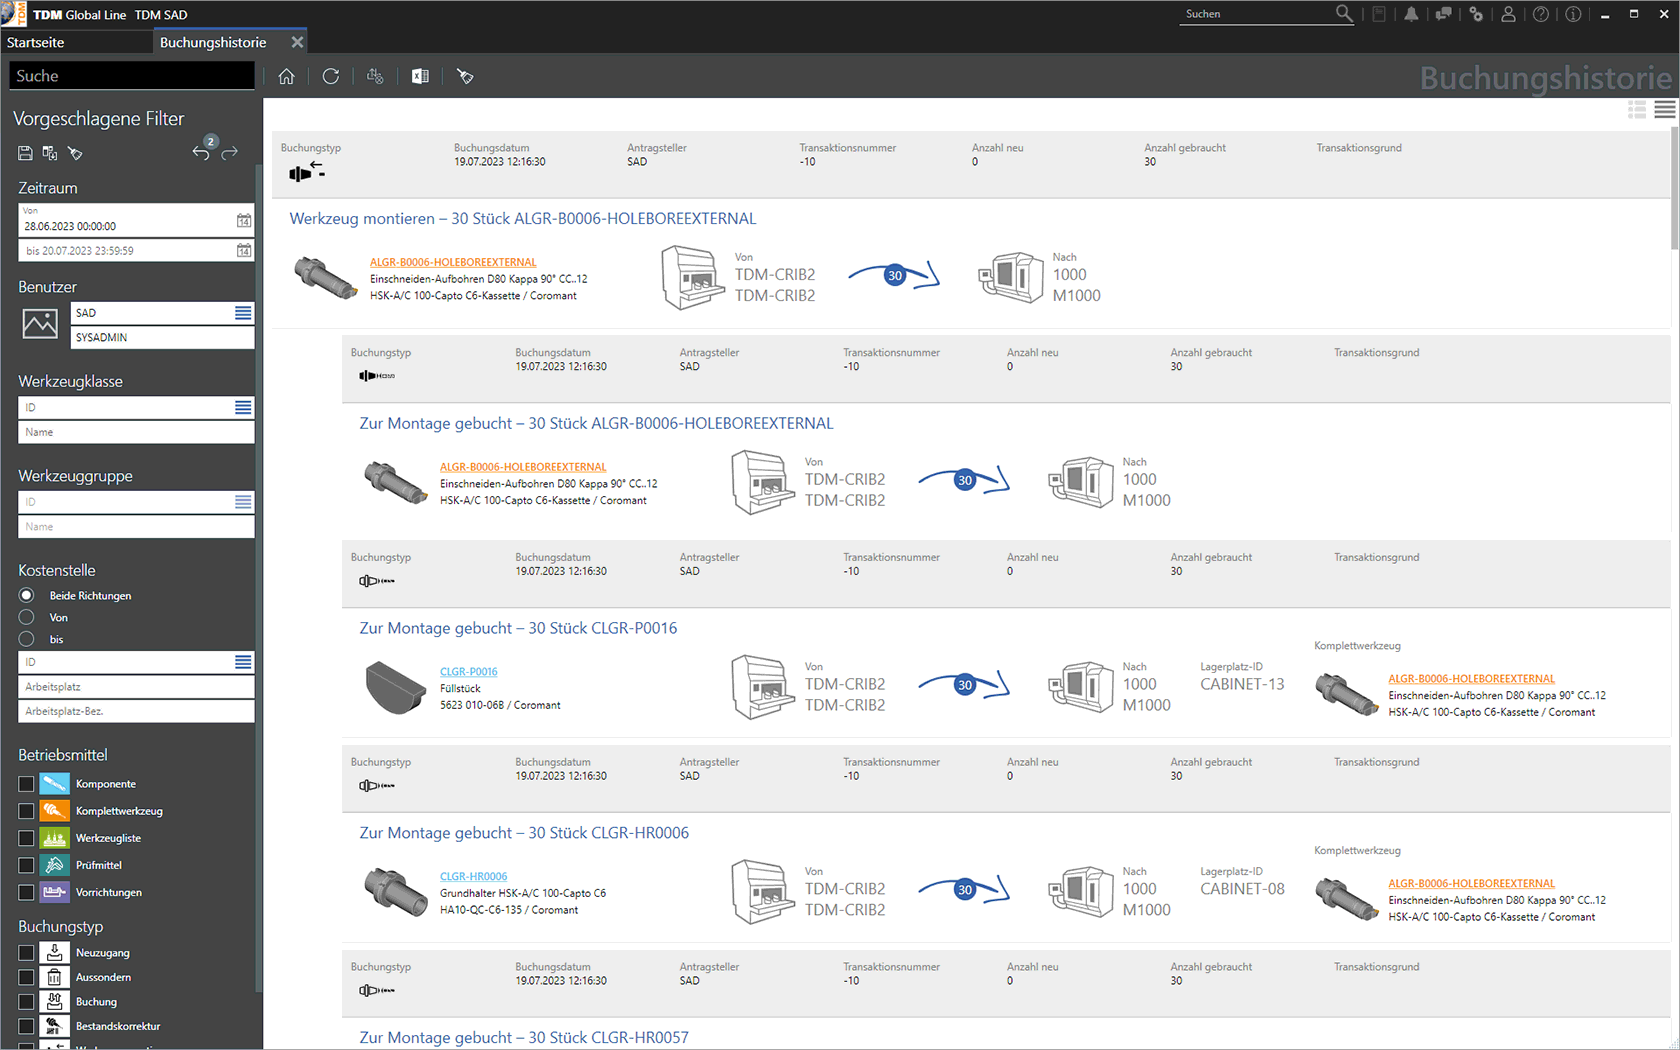1680x1050 pixels.
Task: Select the Buchungshistorie tab
Action: [x=213, y=42]
